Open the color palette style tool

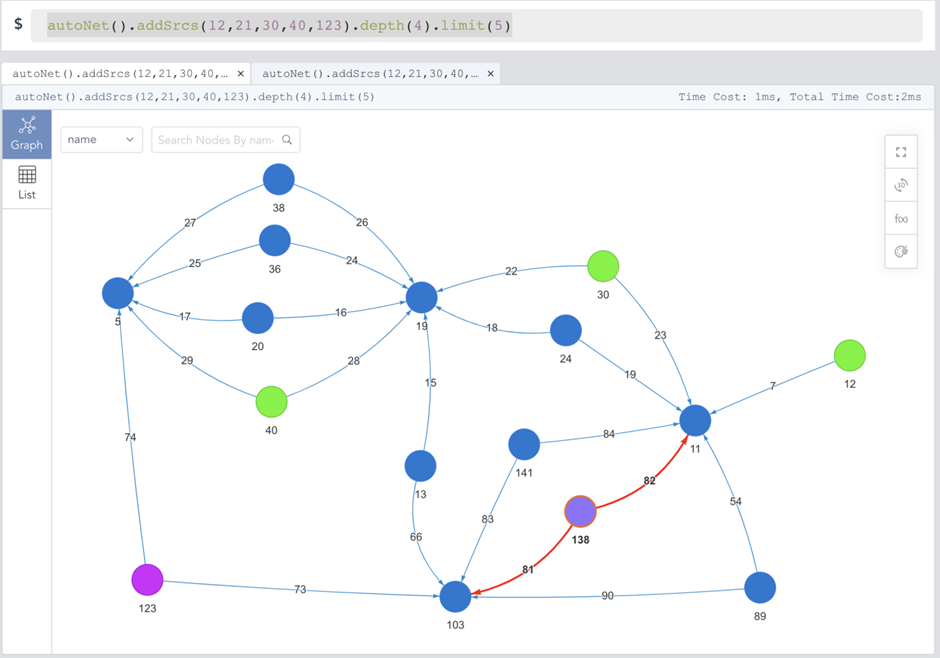point(901,252)
